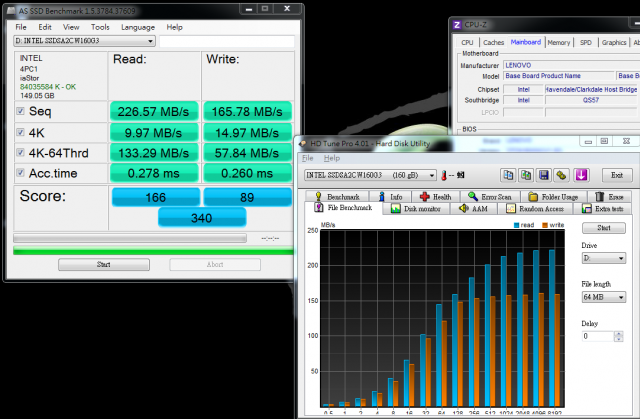Click the Folder Usage folder icon

(533, 197)
